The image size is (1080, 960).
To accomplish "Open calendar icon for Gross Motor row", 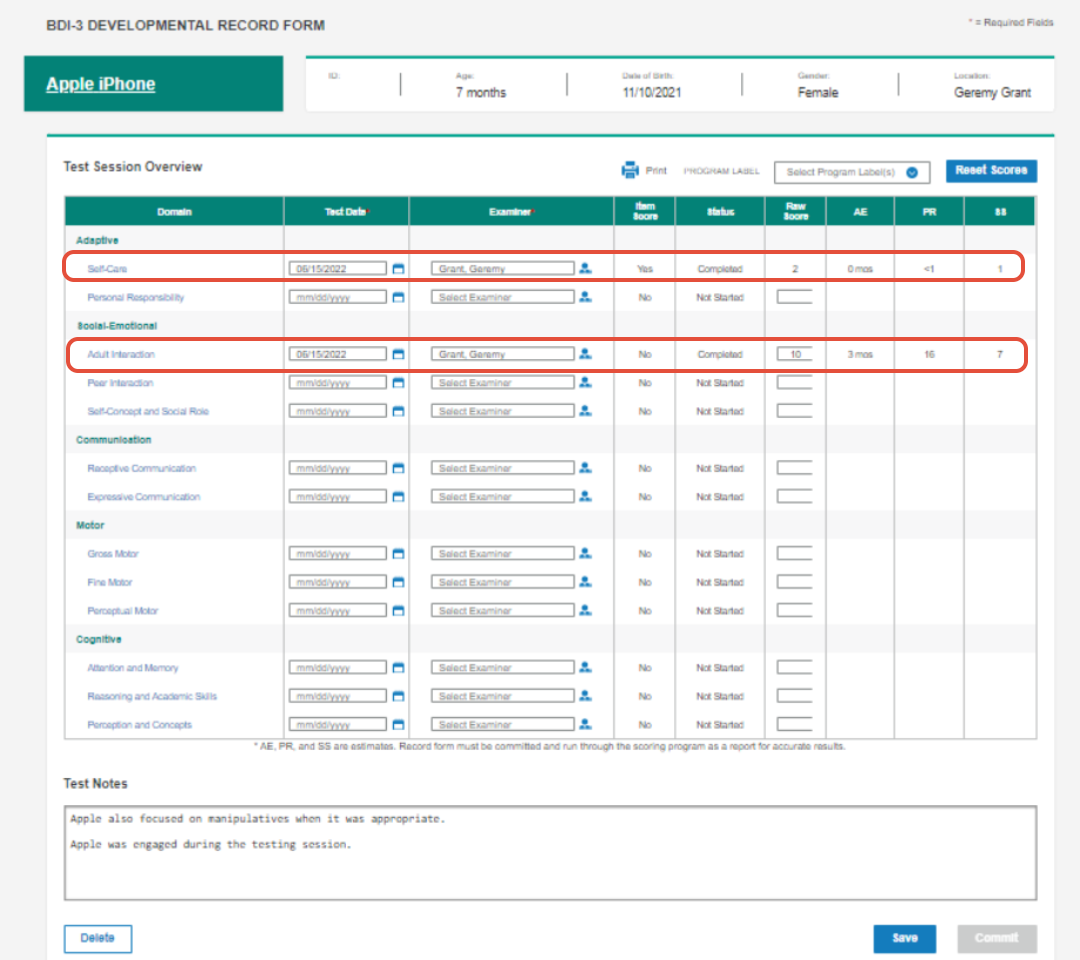I will pyautogui.click(x=398, y=554).
